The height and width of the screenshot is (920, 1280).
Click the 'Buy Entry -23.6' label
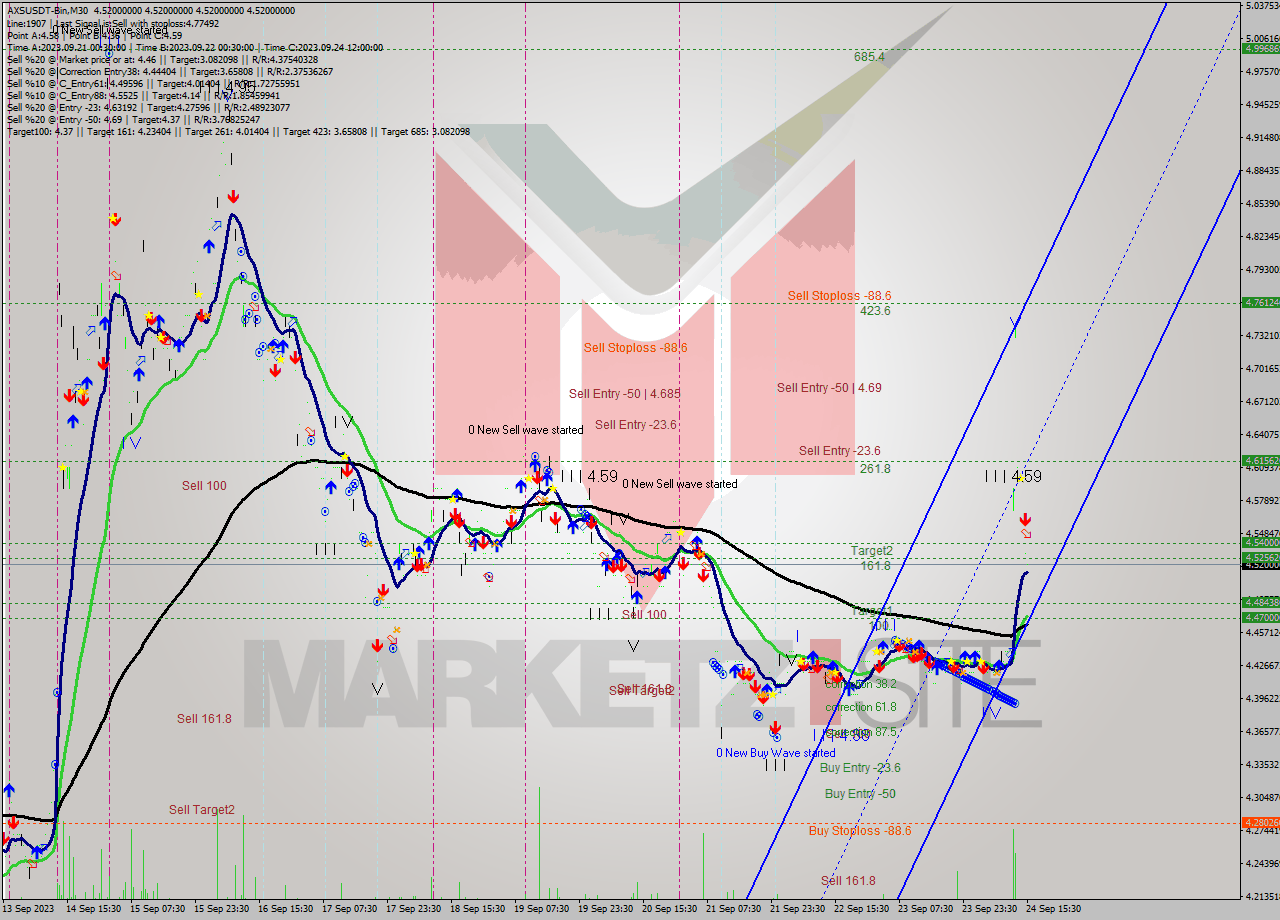coord(860,768)
